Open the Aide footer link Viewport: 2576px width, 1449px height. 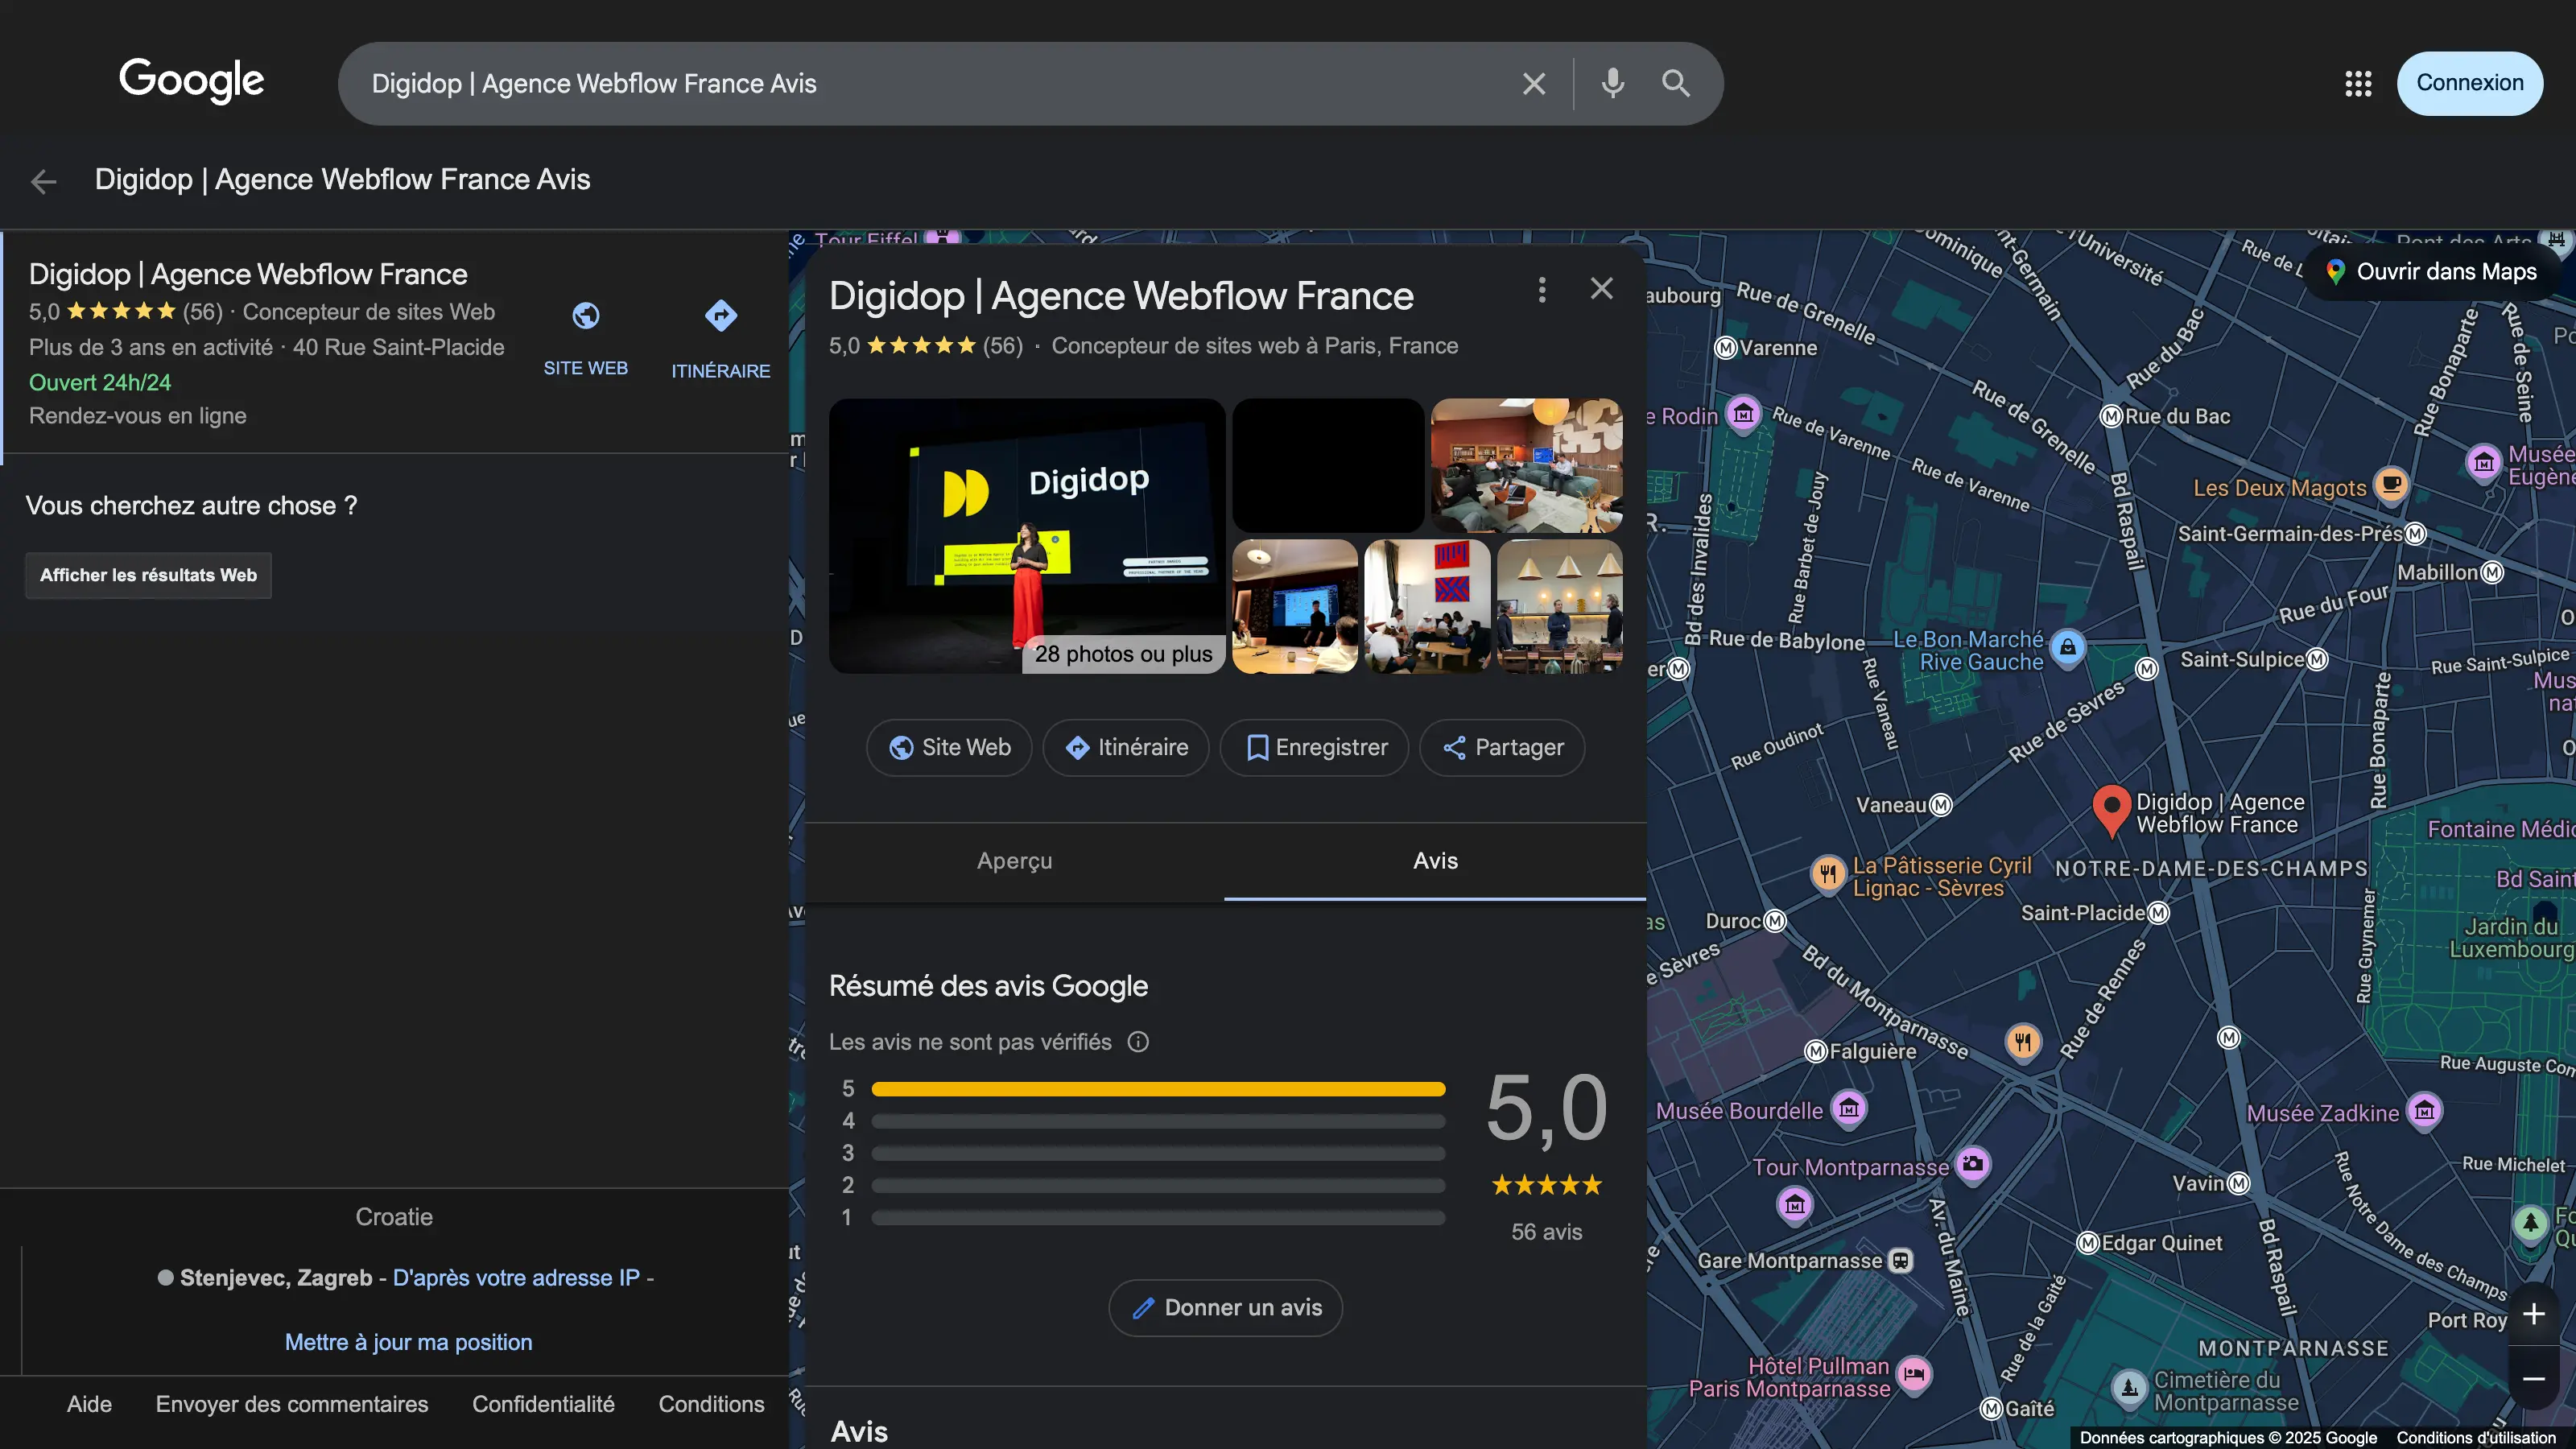pos(89,1404)
